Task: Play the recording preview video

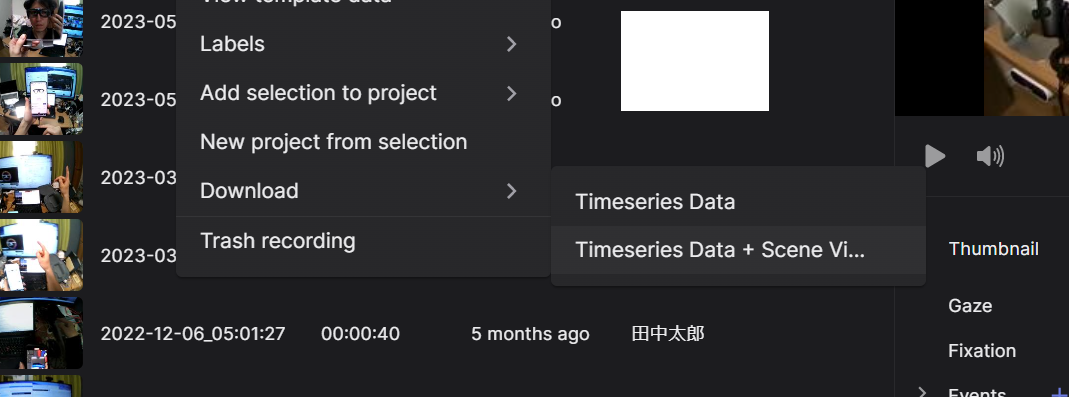Action: tap(935, 156)
